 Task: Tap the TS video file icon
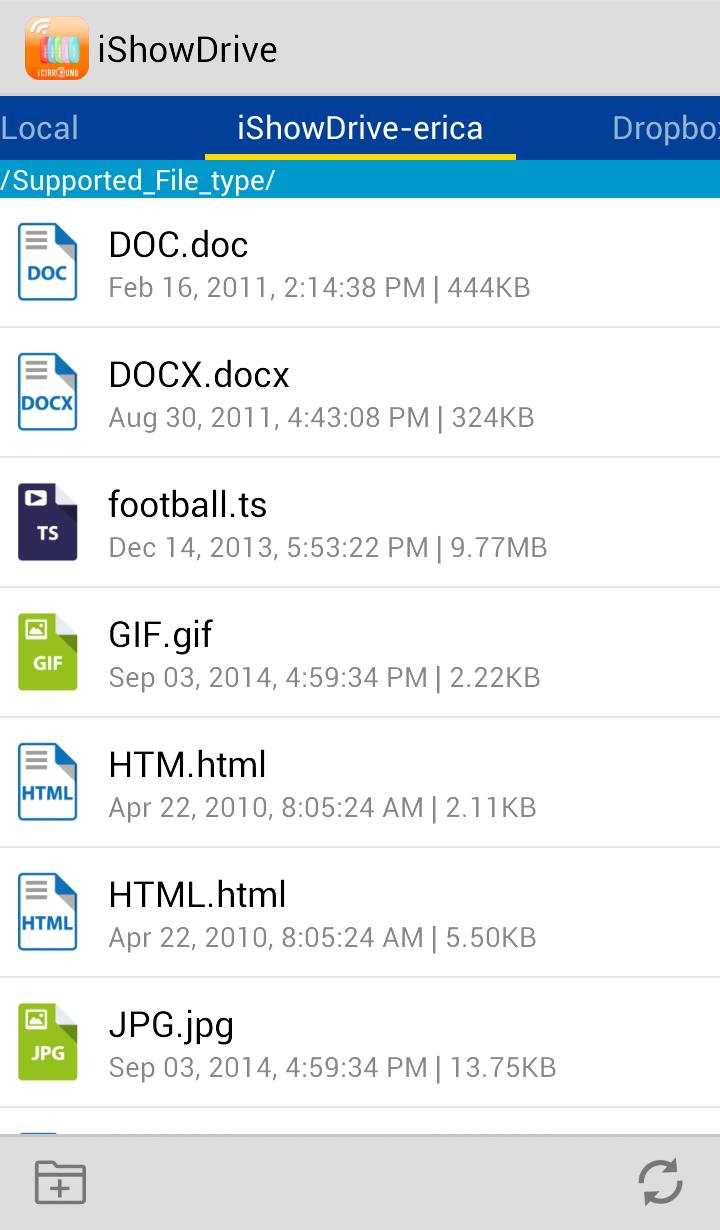[x=48, y=522]
